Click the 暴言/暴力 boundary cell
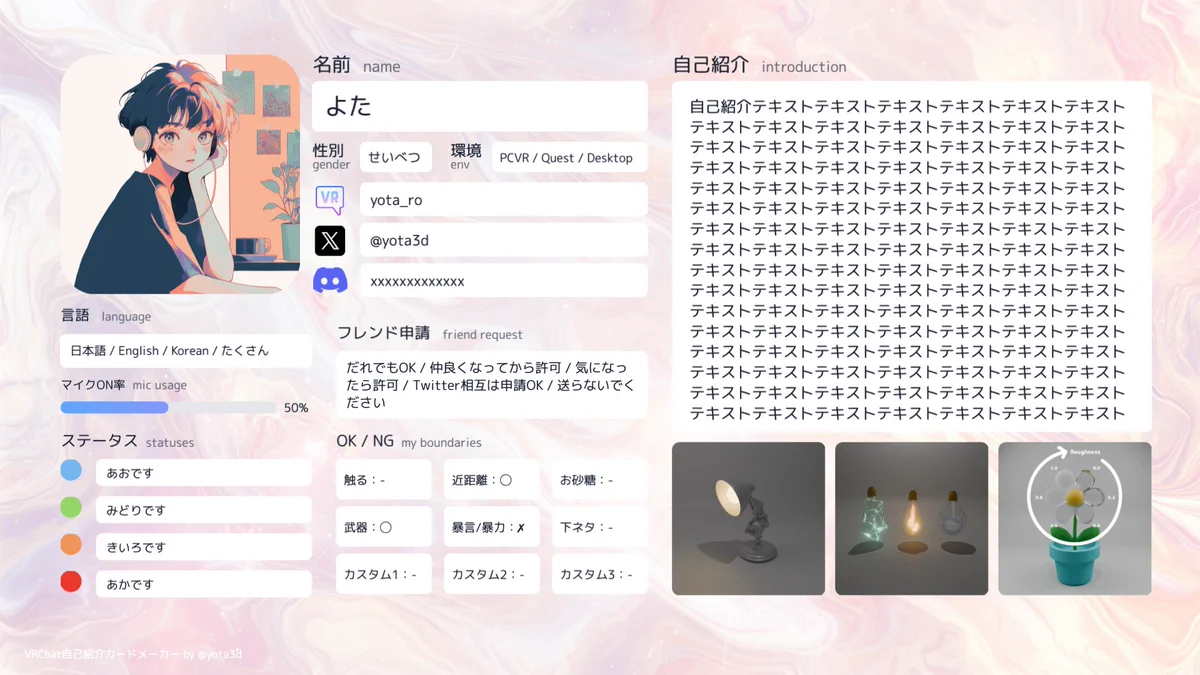 492,527
